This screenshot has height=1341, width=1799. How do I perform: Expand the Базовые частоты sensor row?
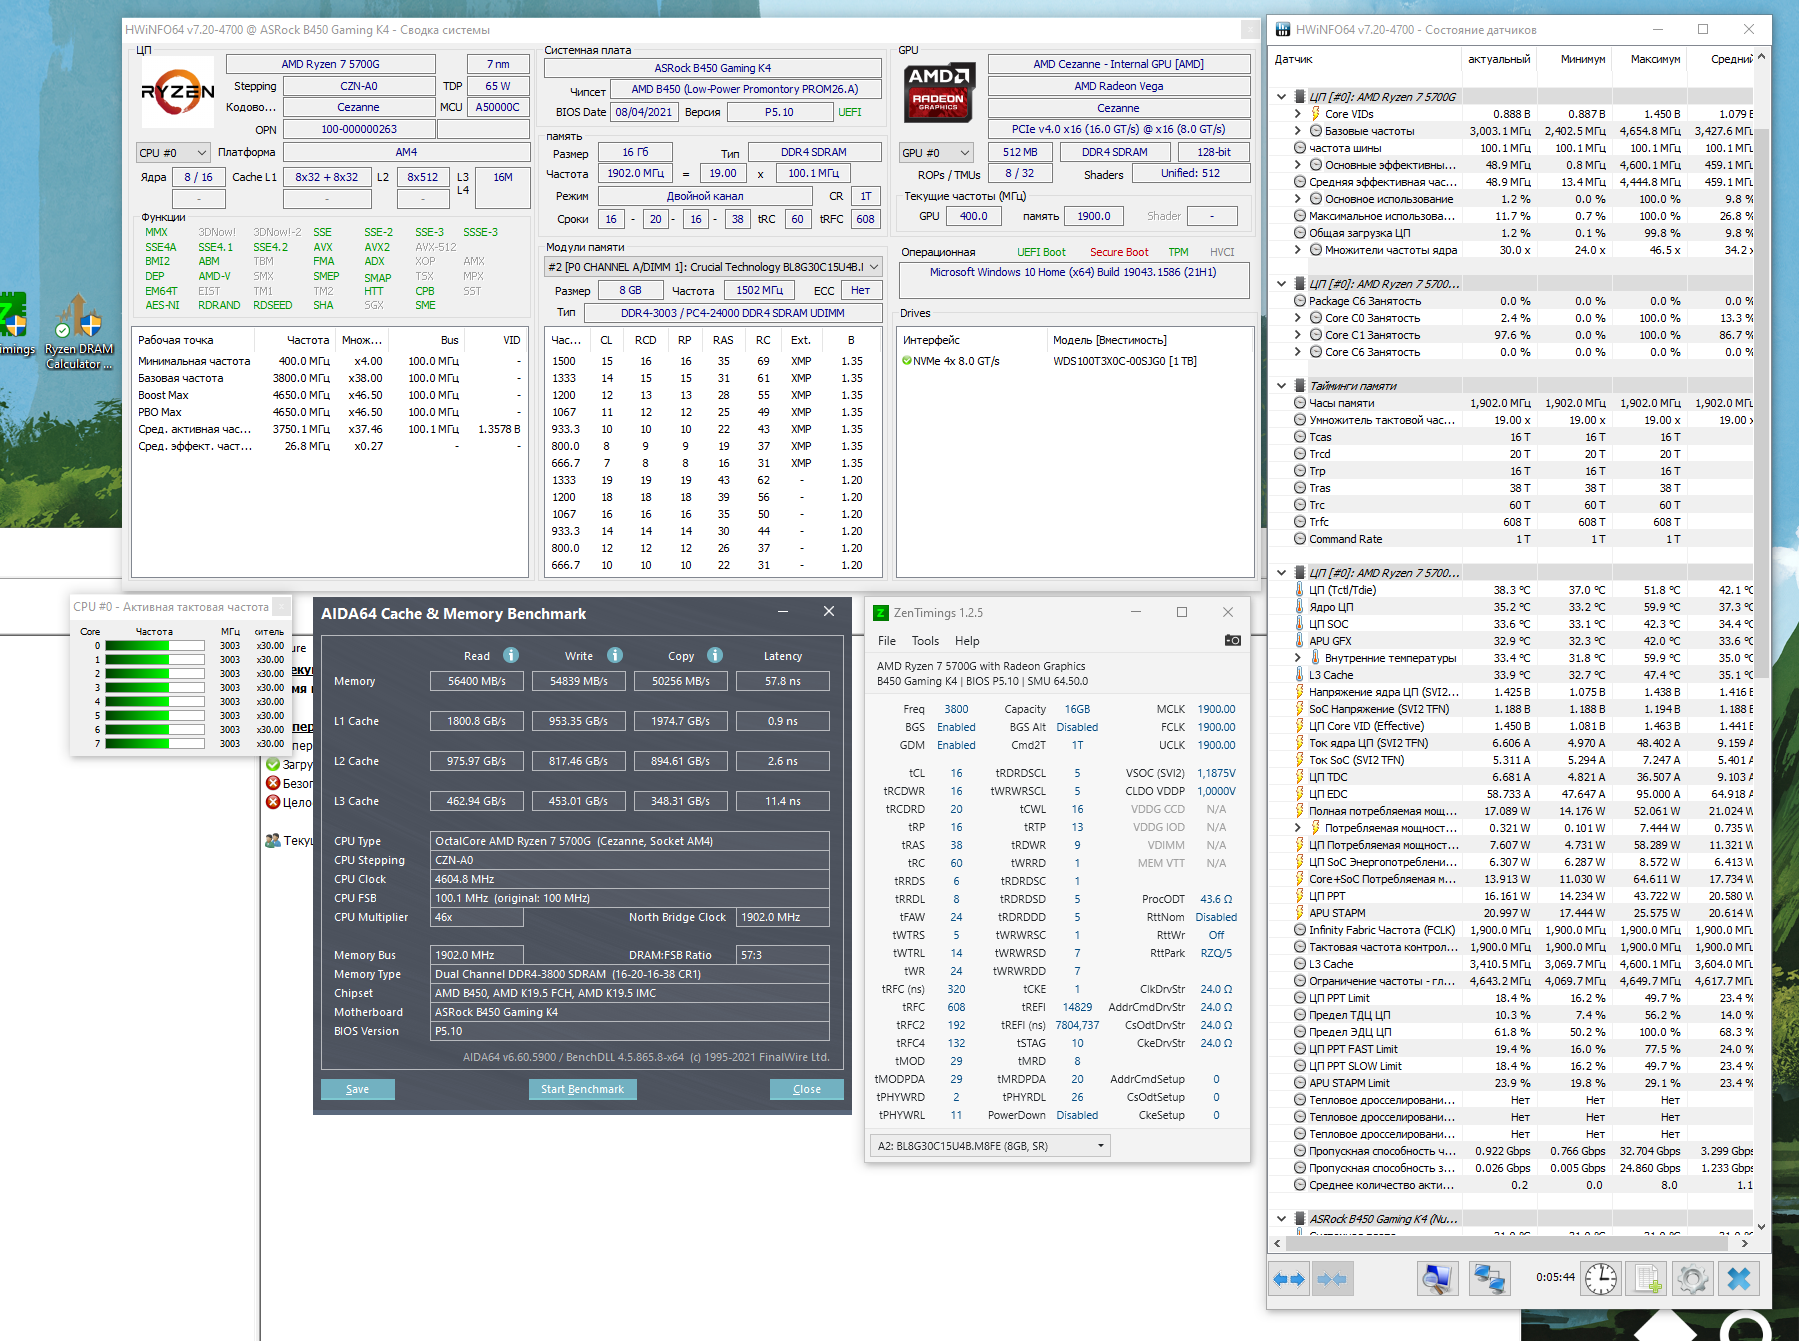click(x=1298, y=131)
